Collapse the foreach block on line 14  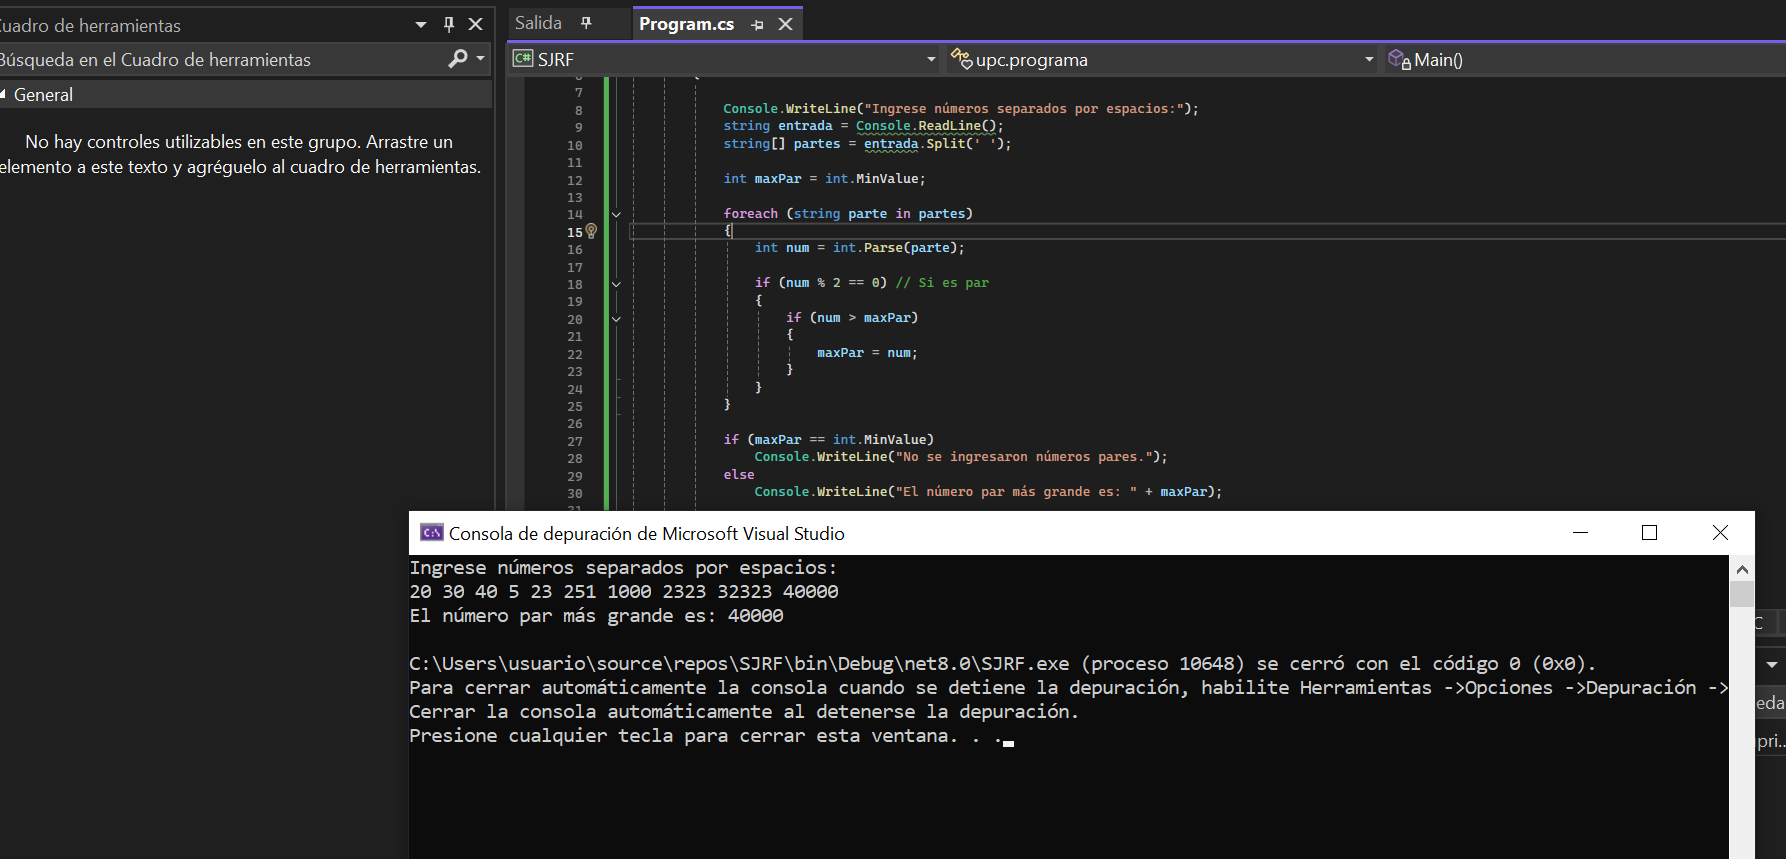(616, 214)
